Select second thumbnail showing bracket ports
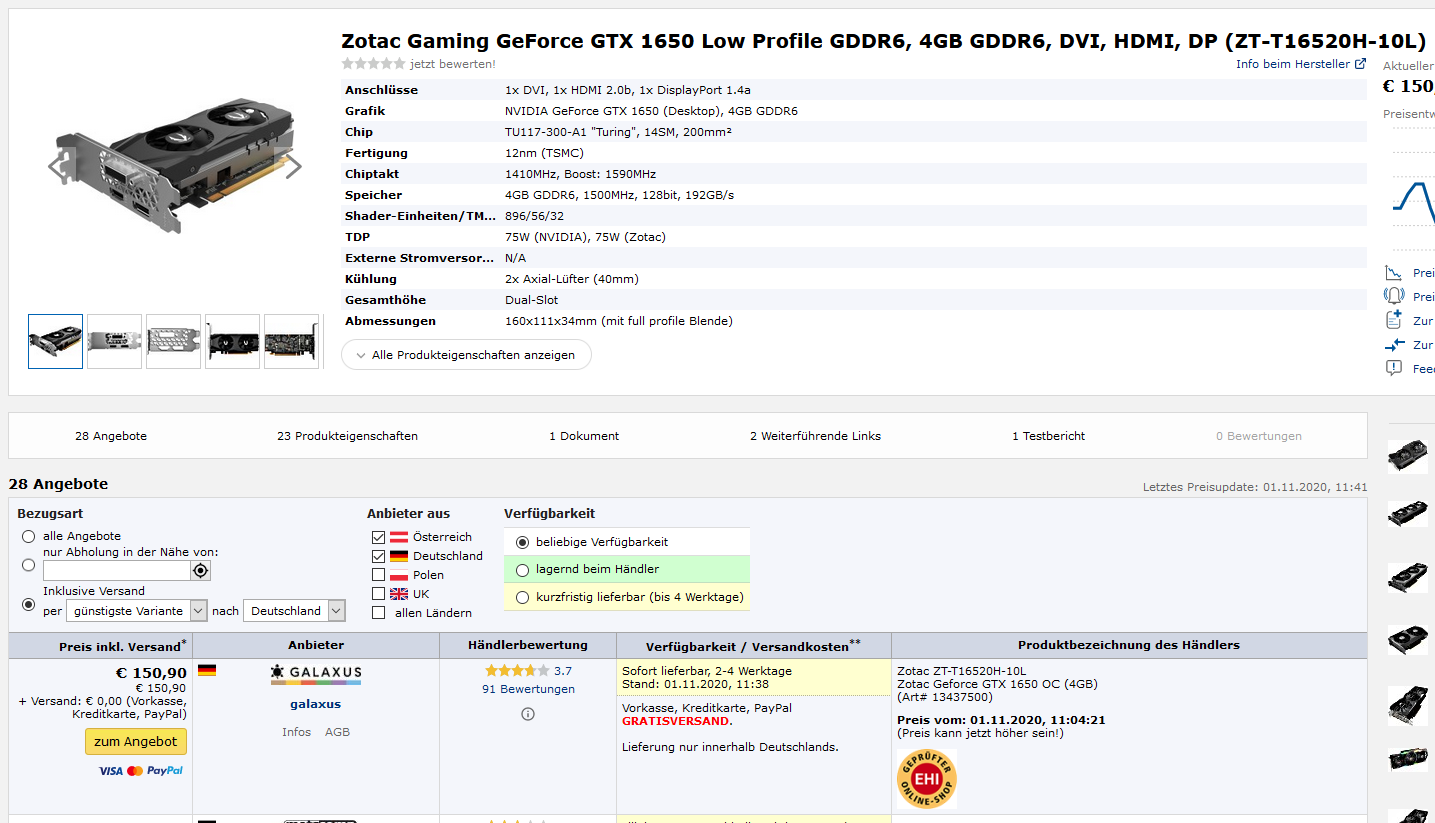Image resolution: width=1435 pixels, height=823 pixels. point(114,341)
